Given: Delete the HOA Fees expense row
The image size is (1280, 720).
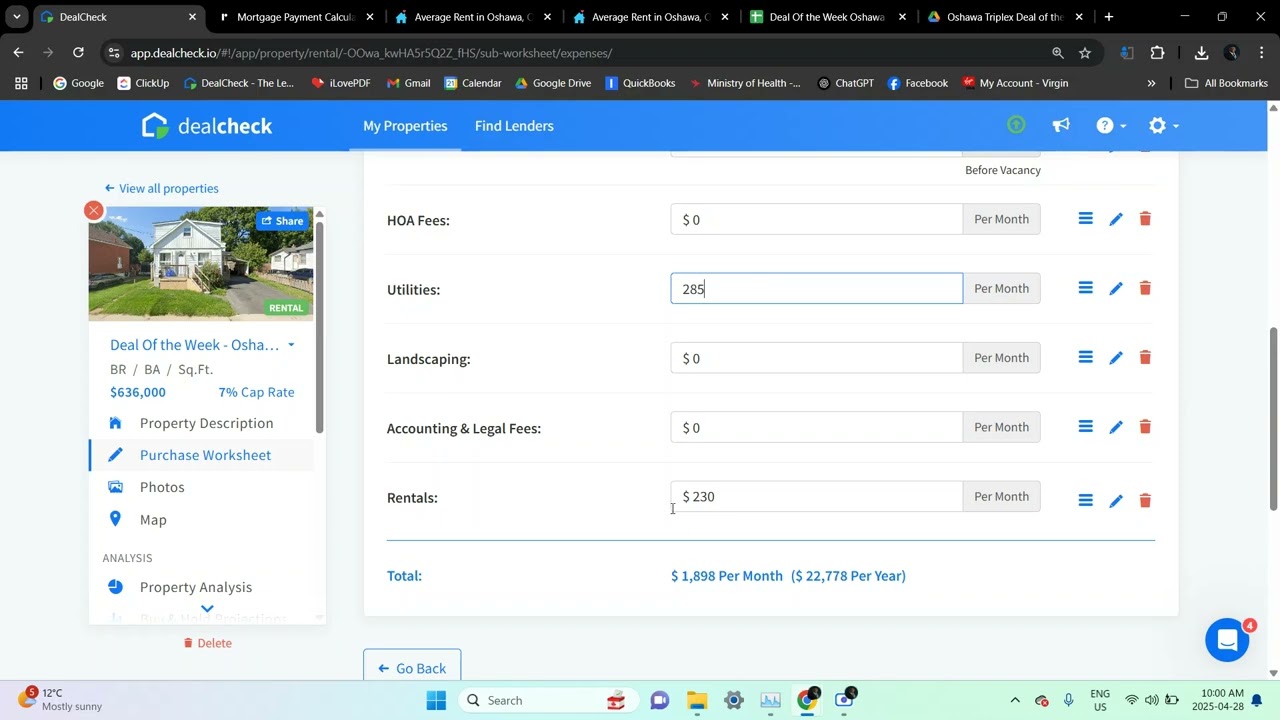Looking at the screenshot, I should click(1145, 219).
